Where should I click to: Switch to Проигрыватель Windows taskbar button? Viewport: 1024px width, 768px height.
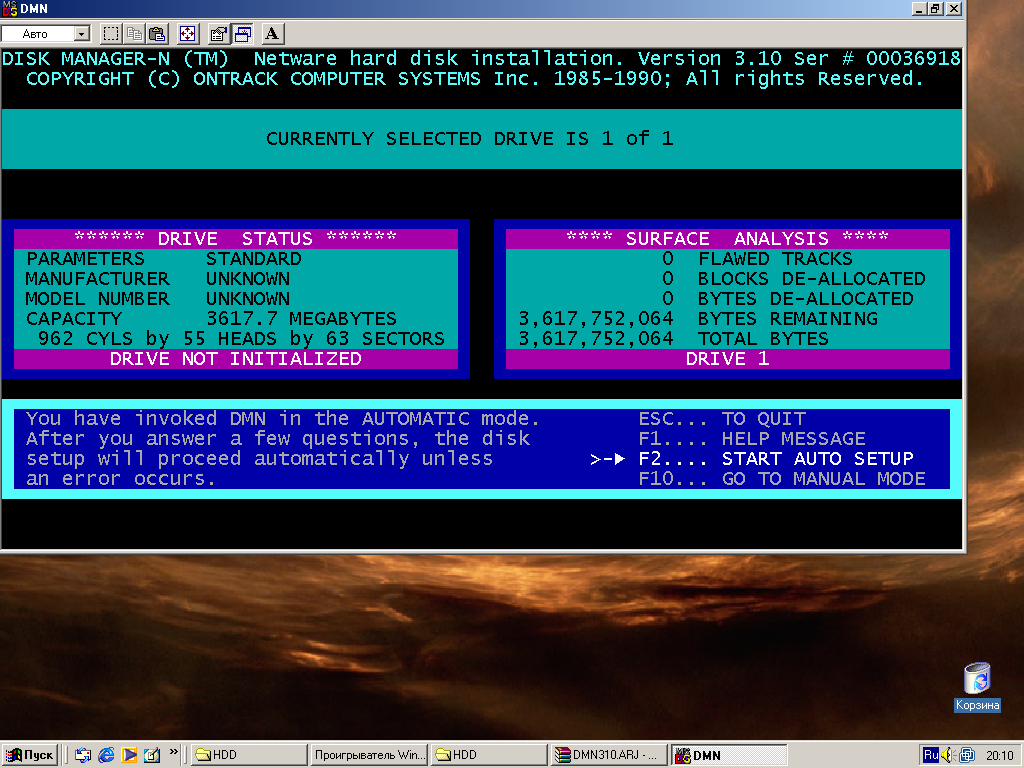pyautogui.click(x=369, y=755)
